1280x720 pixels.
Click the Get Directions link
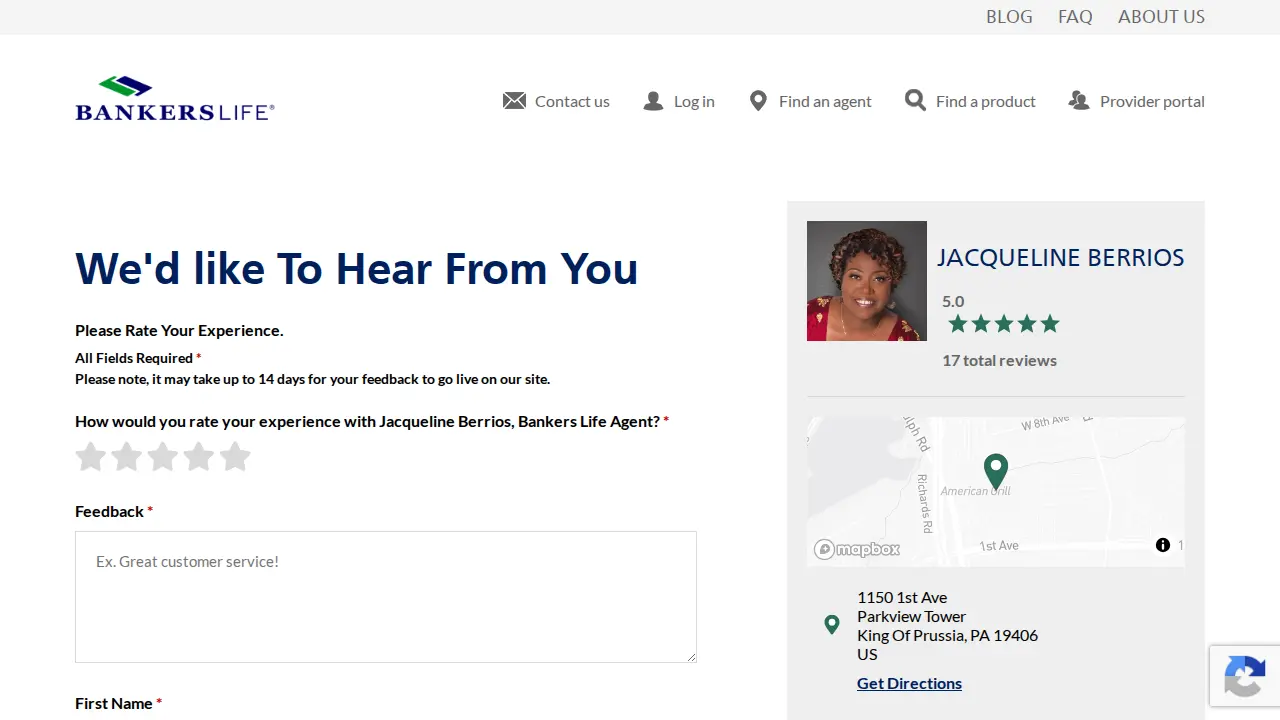click(x=909, y=683)
